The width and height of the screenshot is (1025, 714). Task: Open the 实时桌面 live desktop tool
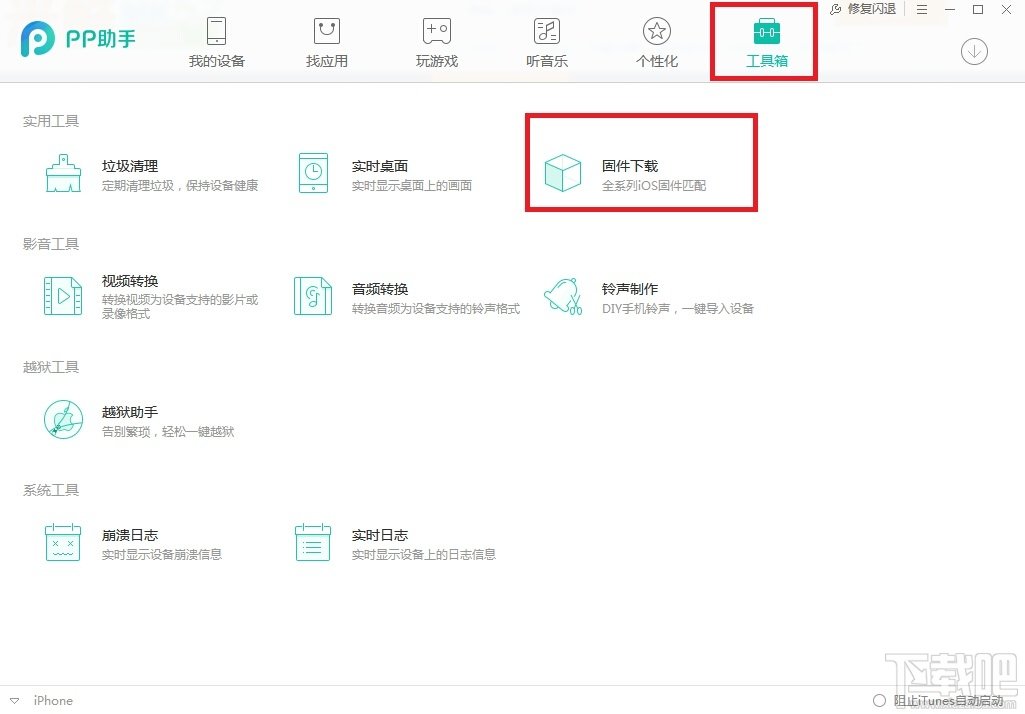click(312, 172)
